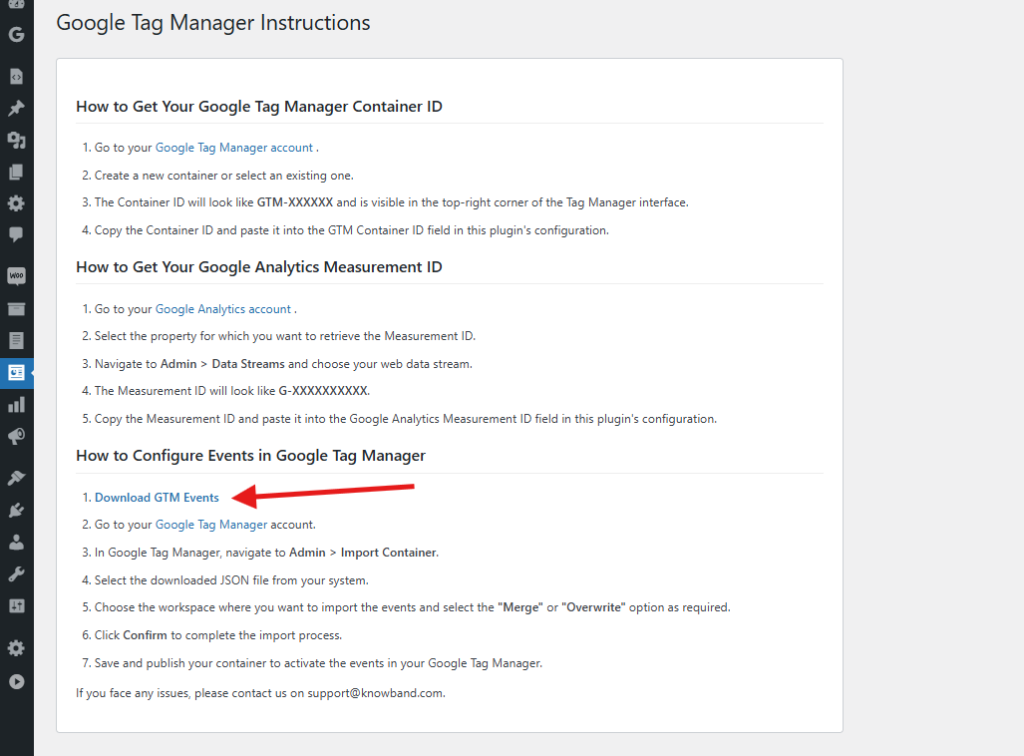Click the "Overwrite" option text
Image resolution: width=1024 pixels, height=756 pixels.
tap(593, 607)
